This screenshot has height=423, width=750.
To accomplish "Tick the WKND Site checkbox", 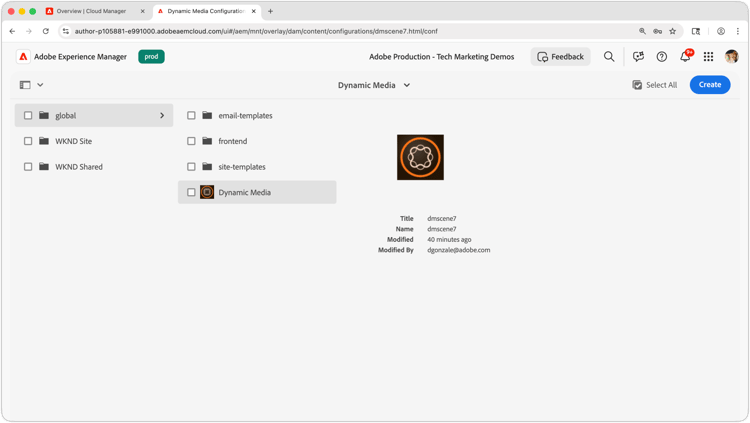I will pos(28,141).
